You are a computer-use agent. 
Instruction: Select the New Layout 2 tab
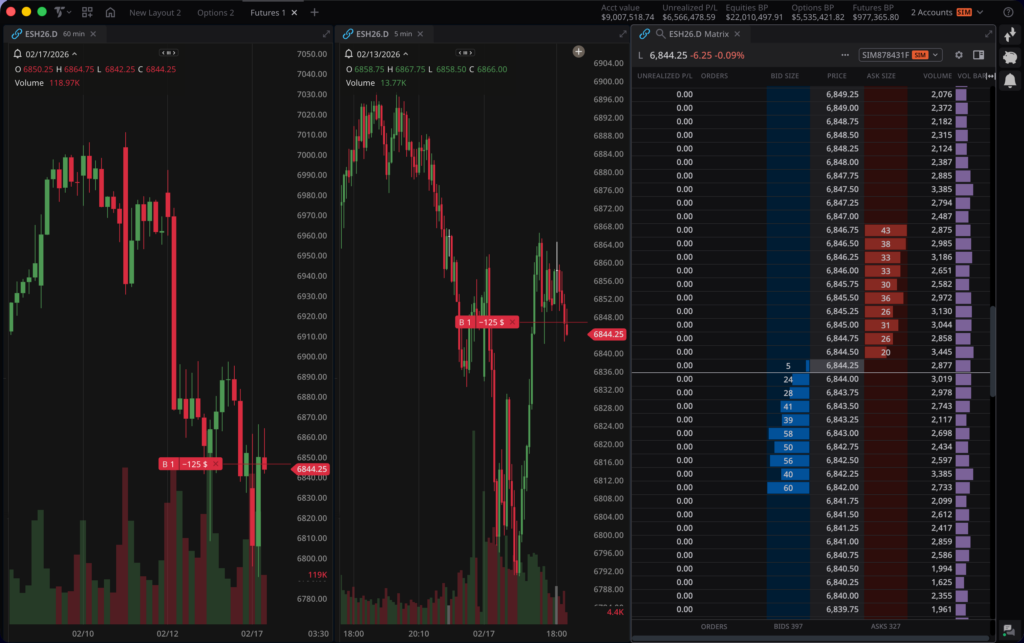[x=155, y=12]
